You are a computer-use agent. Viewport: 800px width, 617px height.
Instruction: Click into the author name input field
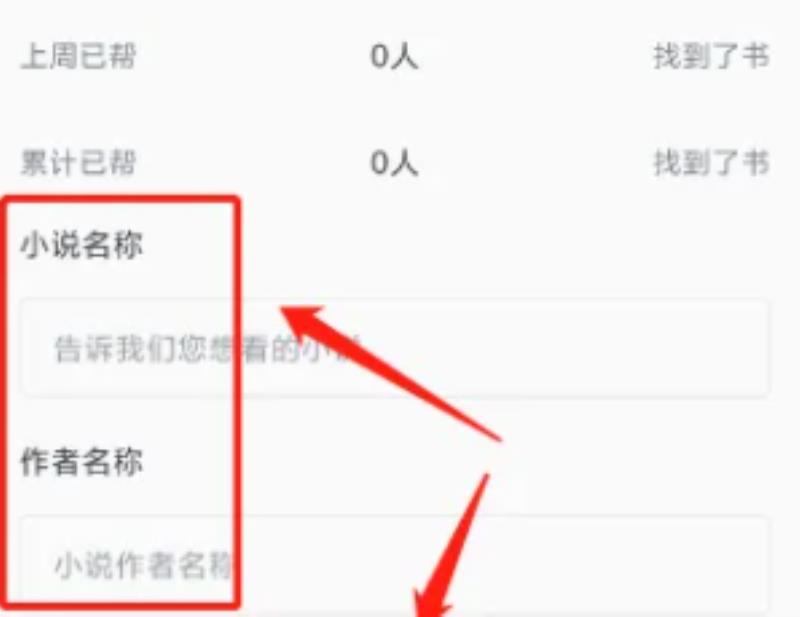(x=394, y=564)
